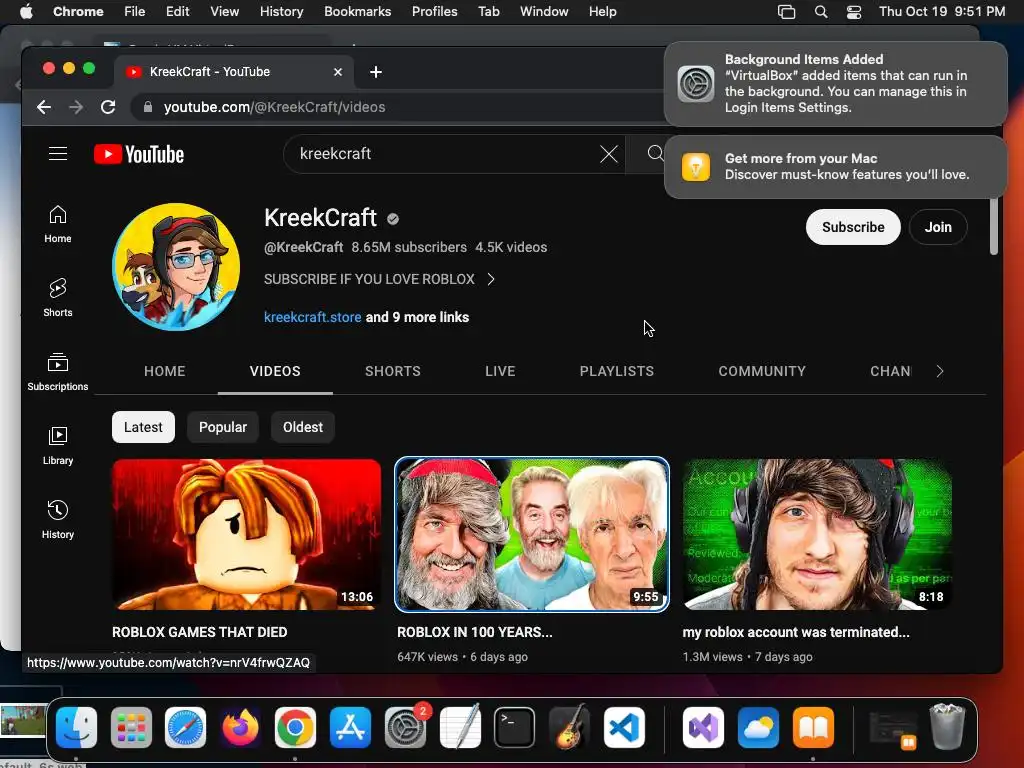Image resolution: width=1024 pixels, height=768 pixels.
Task: Launch Safari from the Dock
Action: [185, 728]
